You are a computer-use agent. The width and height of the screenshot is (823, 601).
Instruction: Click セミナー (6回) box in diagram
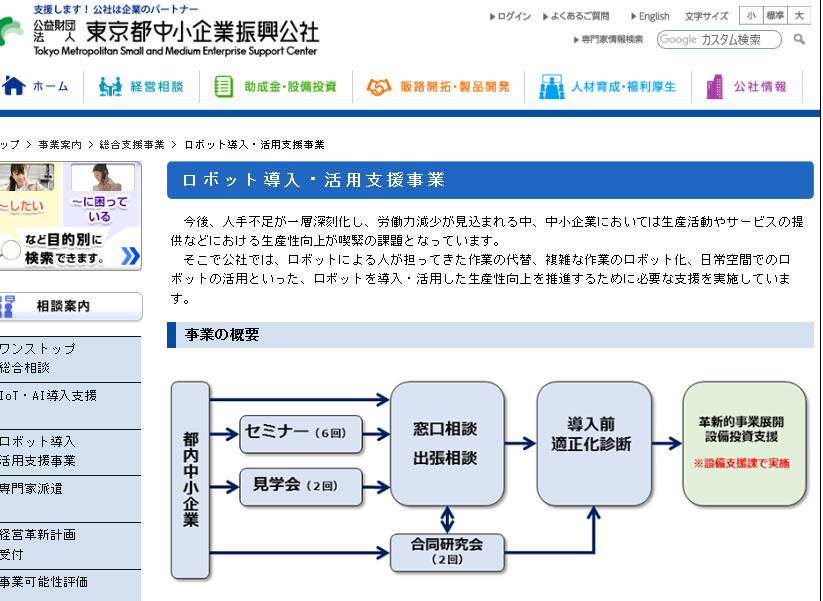[x=301, y=434]
